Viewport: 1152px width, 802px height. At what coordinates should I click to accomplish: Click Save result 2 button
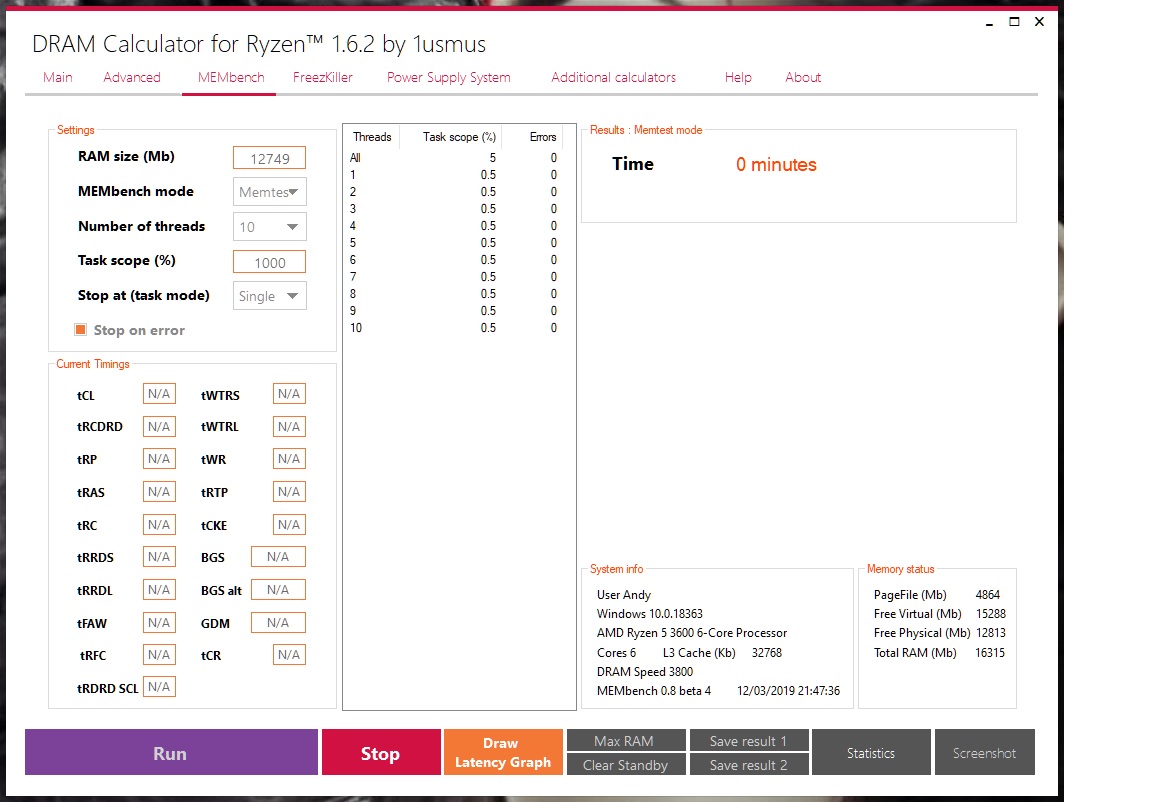(749, 764)
